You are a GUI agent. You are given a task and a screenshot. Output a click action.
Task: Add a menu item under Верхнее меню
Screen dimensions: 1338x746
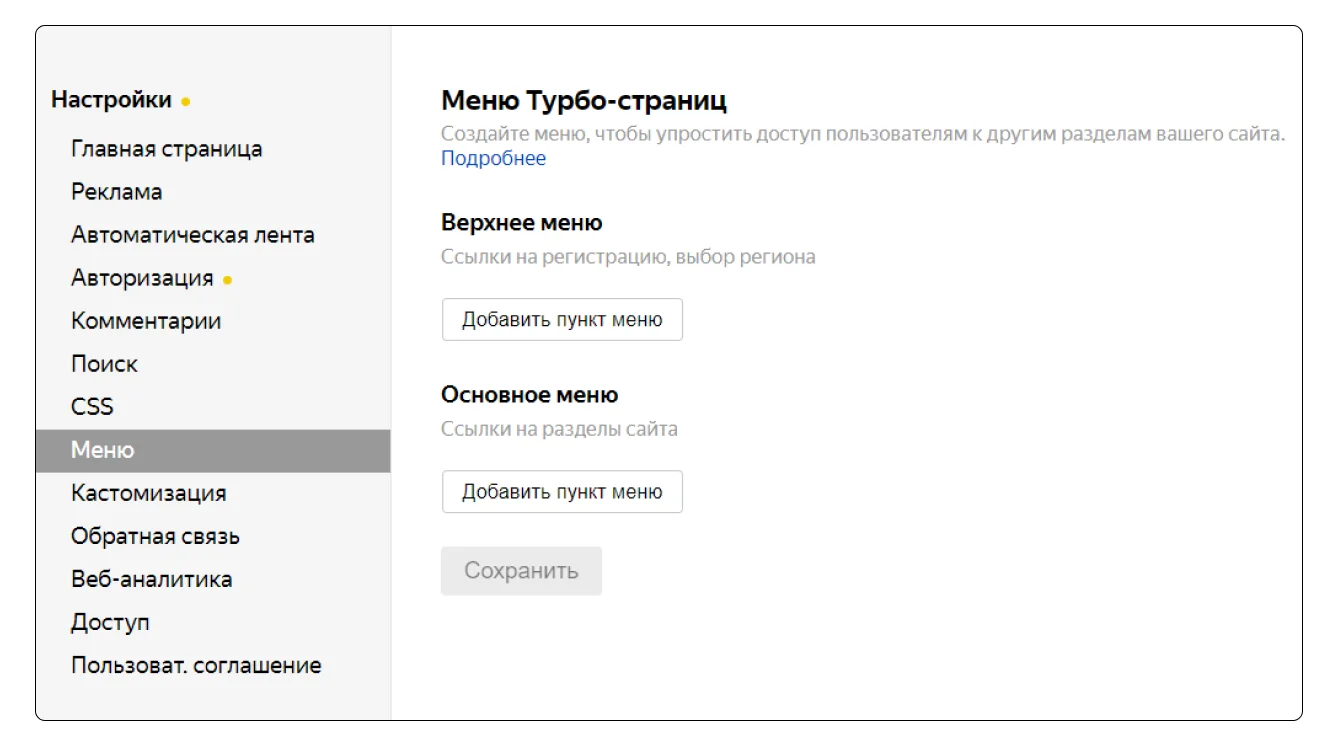pos(562,320)
